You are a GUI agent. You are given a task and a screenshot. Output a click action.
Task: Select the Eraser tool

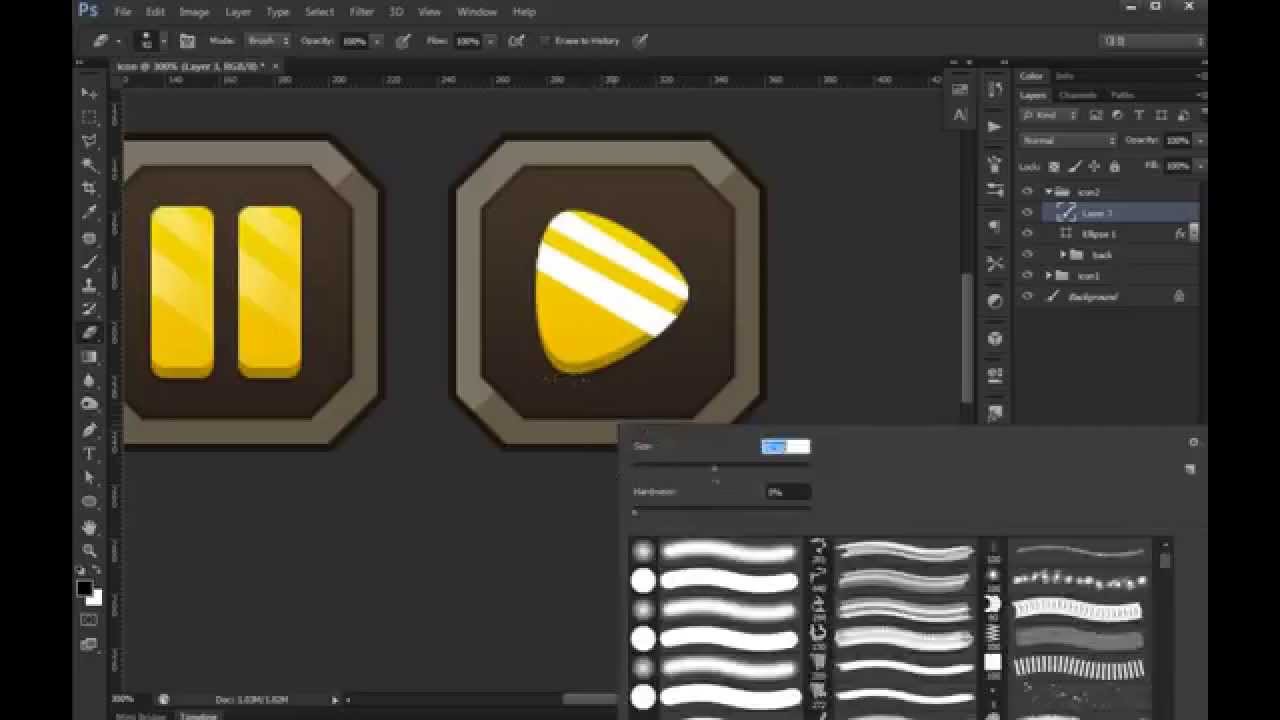(x=90, y=333)
